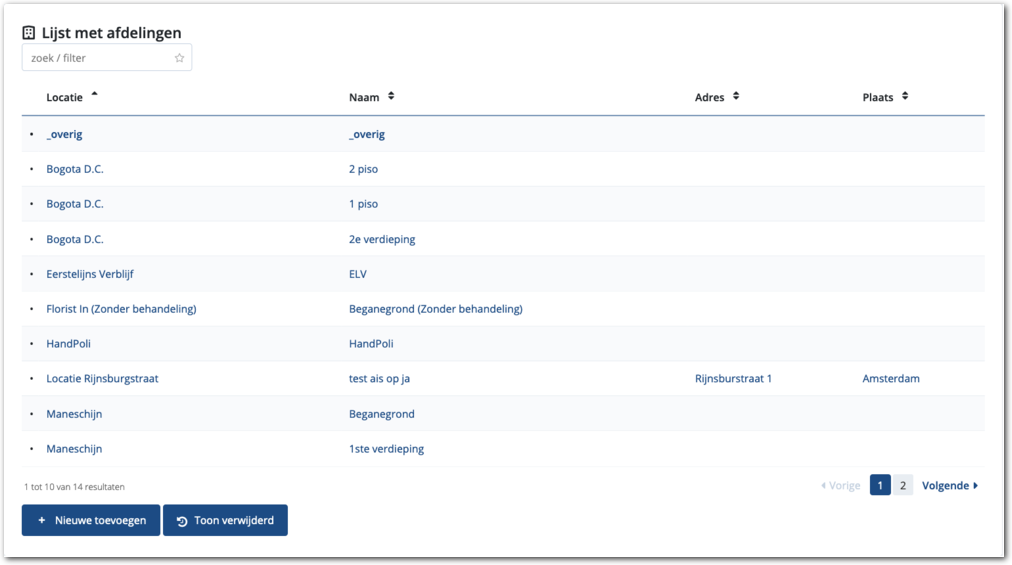Image resolution: width=1012 pixels, height=565 pixels.
Task: Sort by the Adres column arrows
Action: (x=736, y=97)
